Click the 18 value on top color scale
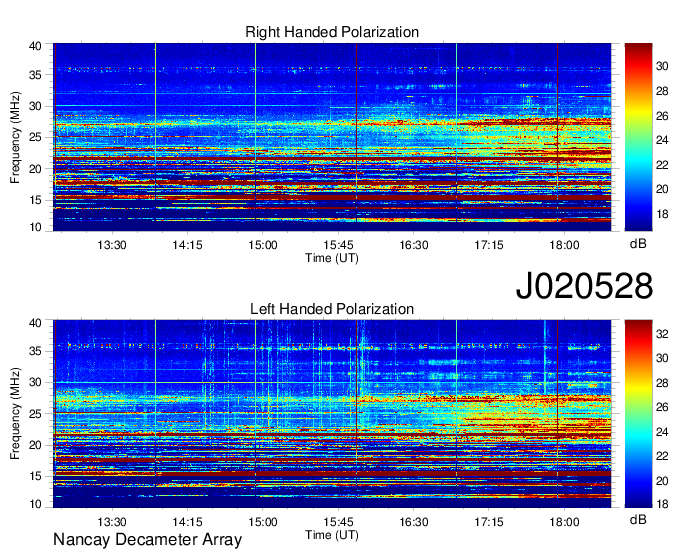The image size is (680, 552). point(662,214)
